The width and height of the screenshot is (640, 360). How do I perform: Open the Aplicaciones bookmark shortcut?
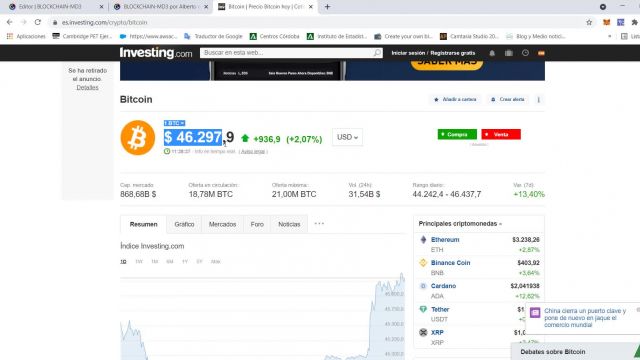click(x=26, y=36)
